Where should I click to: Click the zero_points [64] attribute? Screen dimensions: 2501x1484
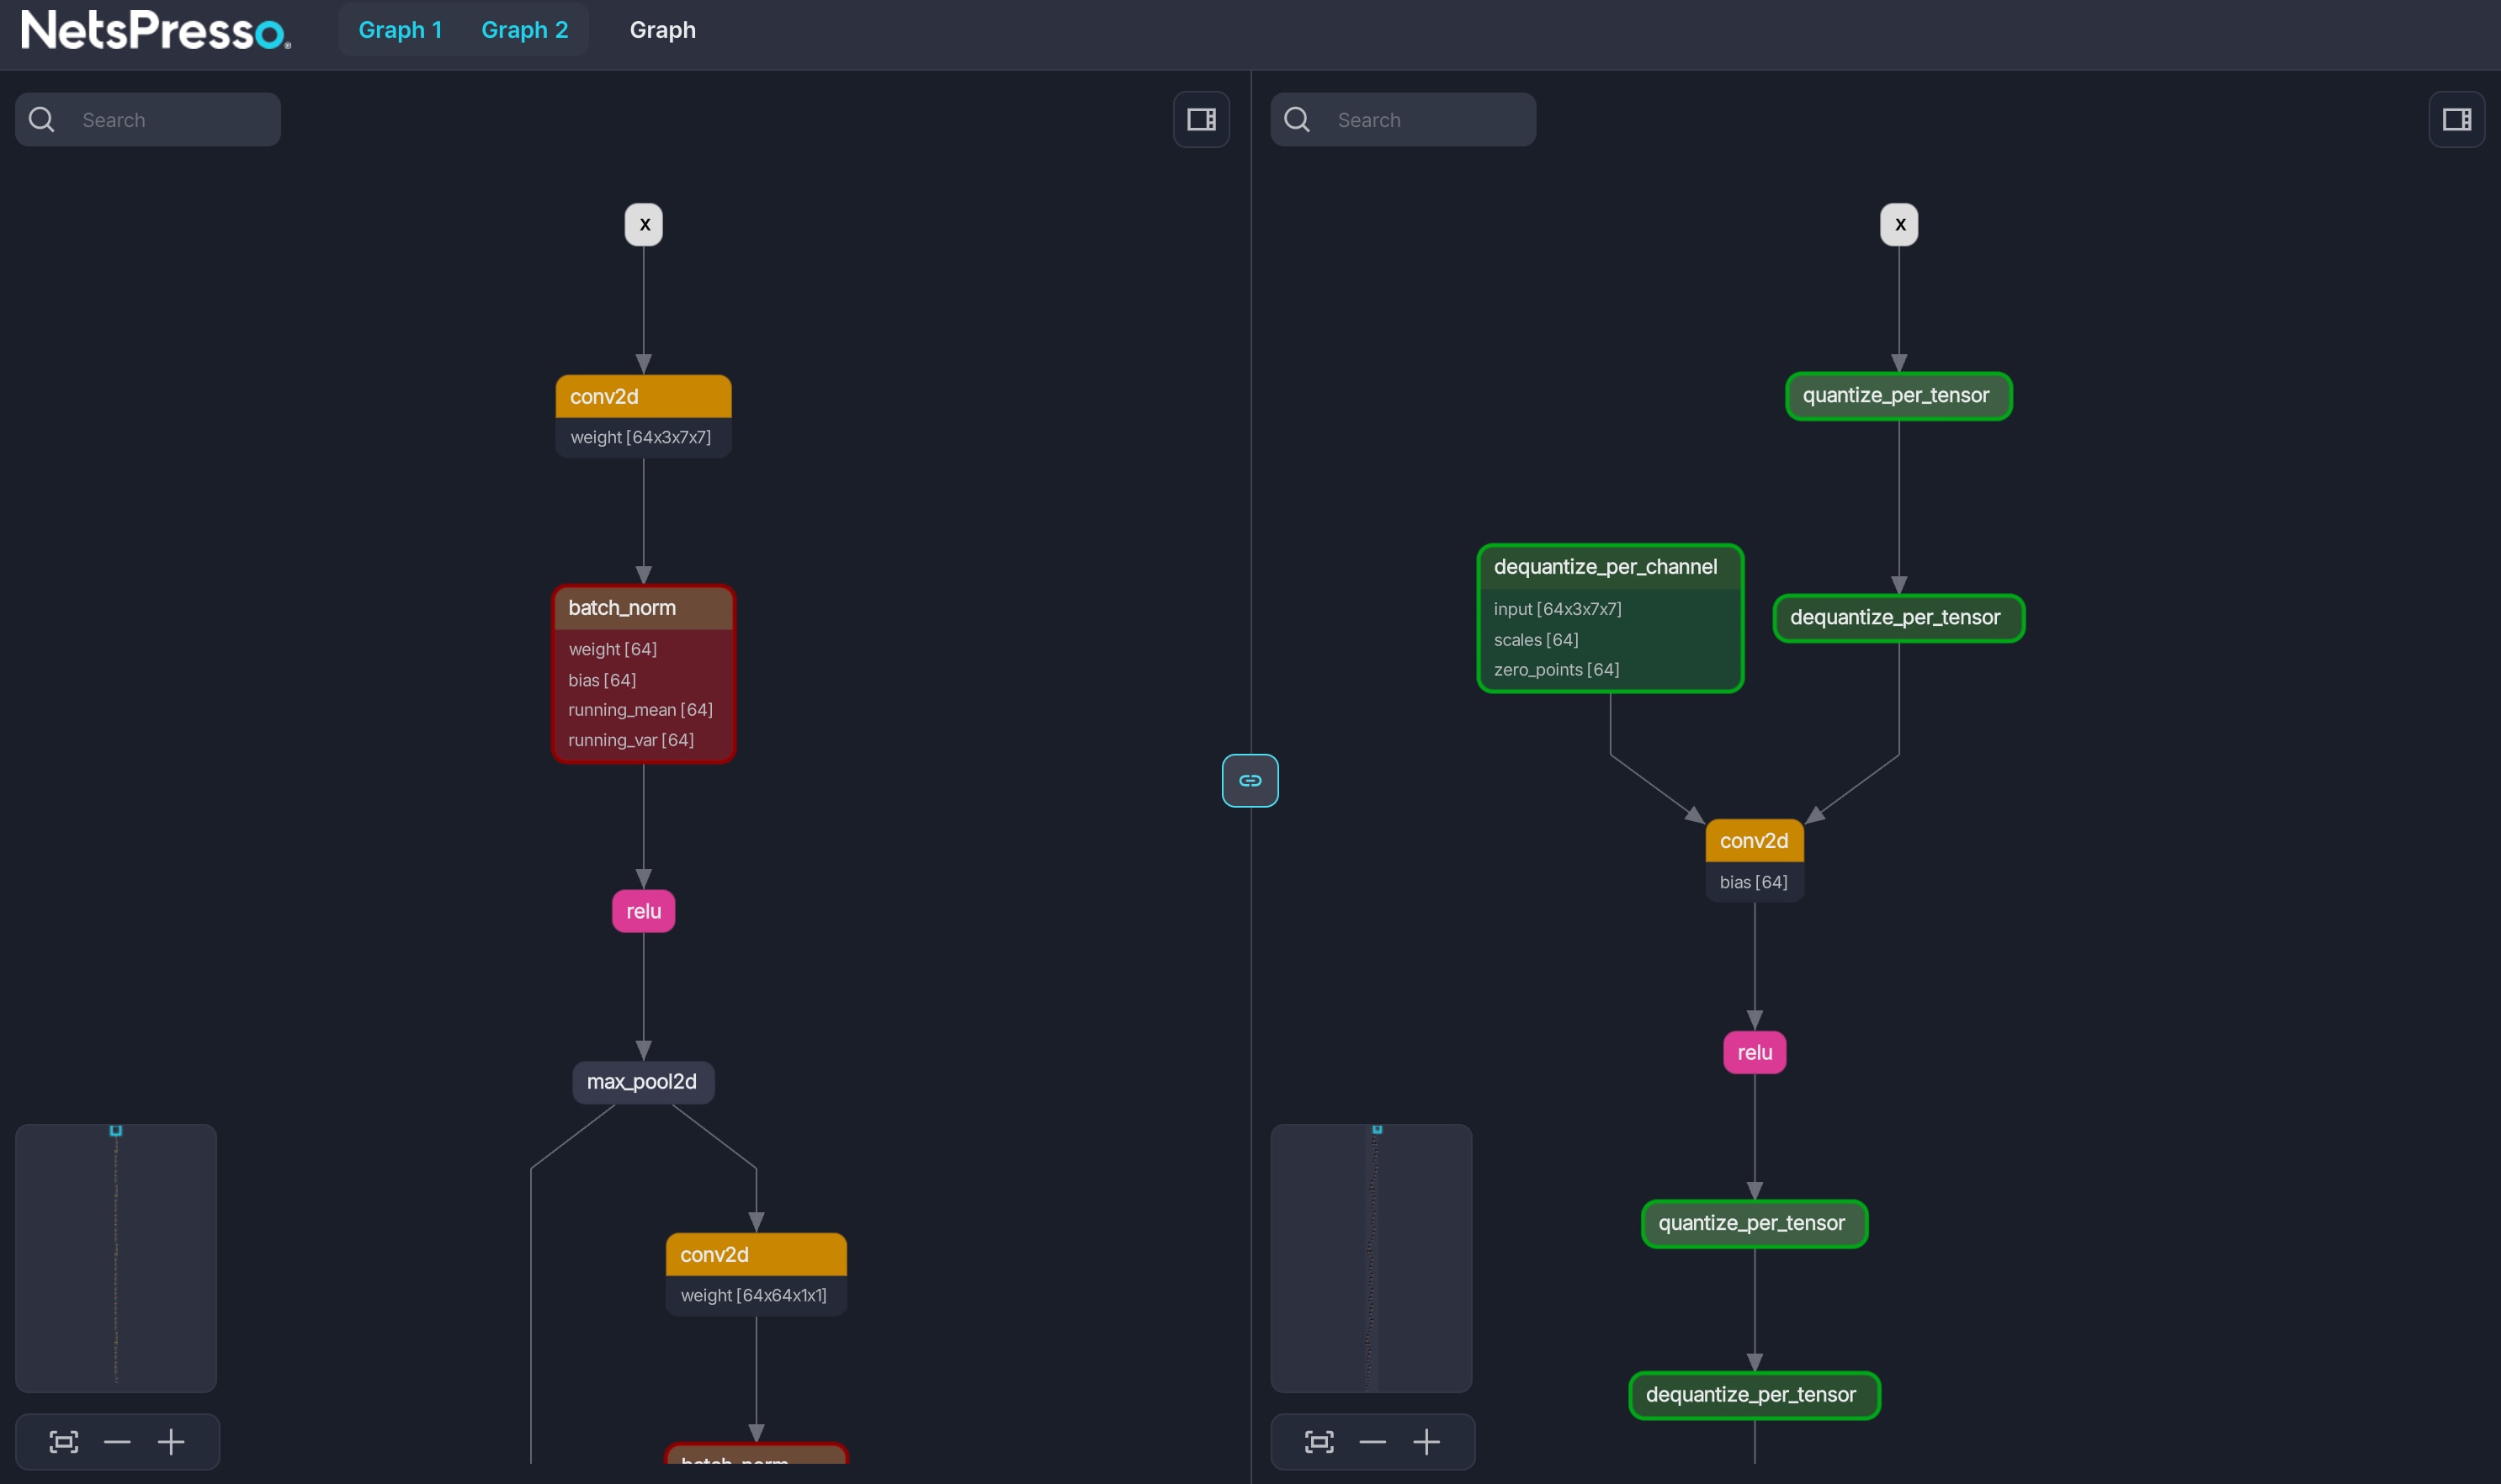coord(1556,670)
